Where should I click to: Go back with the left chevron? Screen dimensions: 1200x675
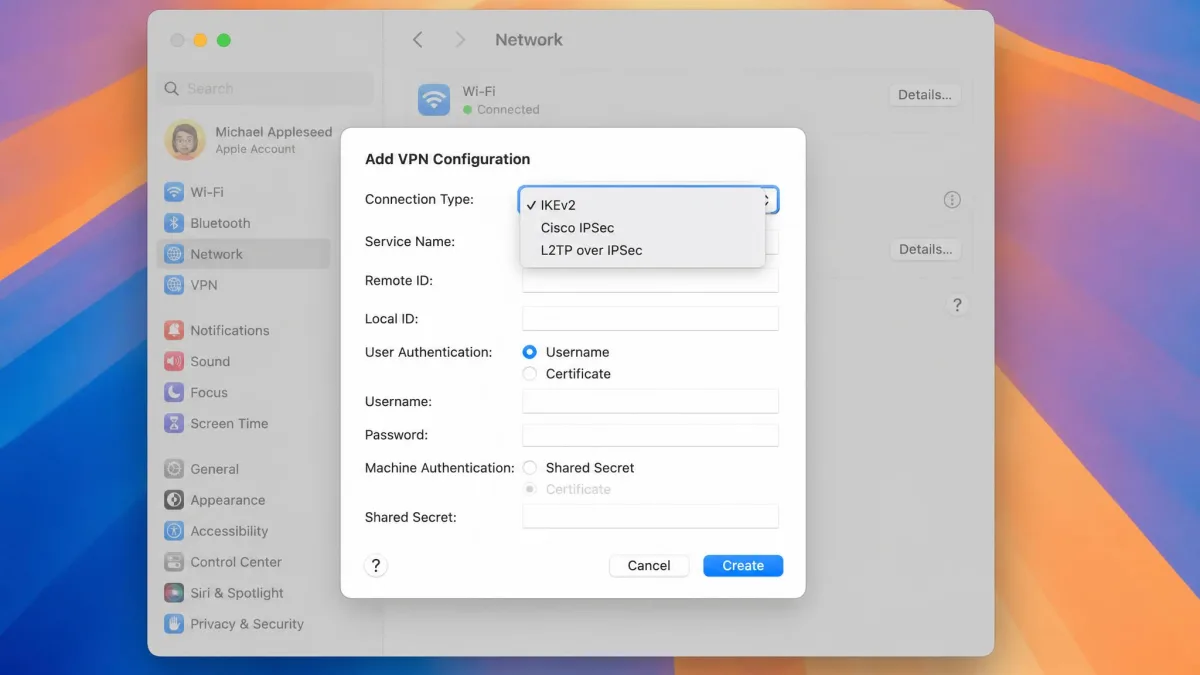click(418, 40)
